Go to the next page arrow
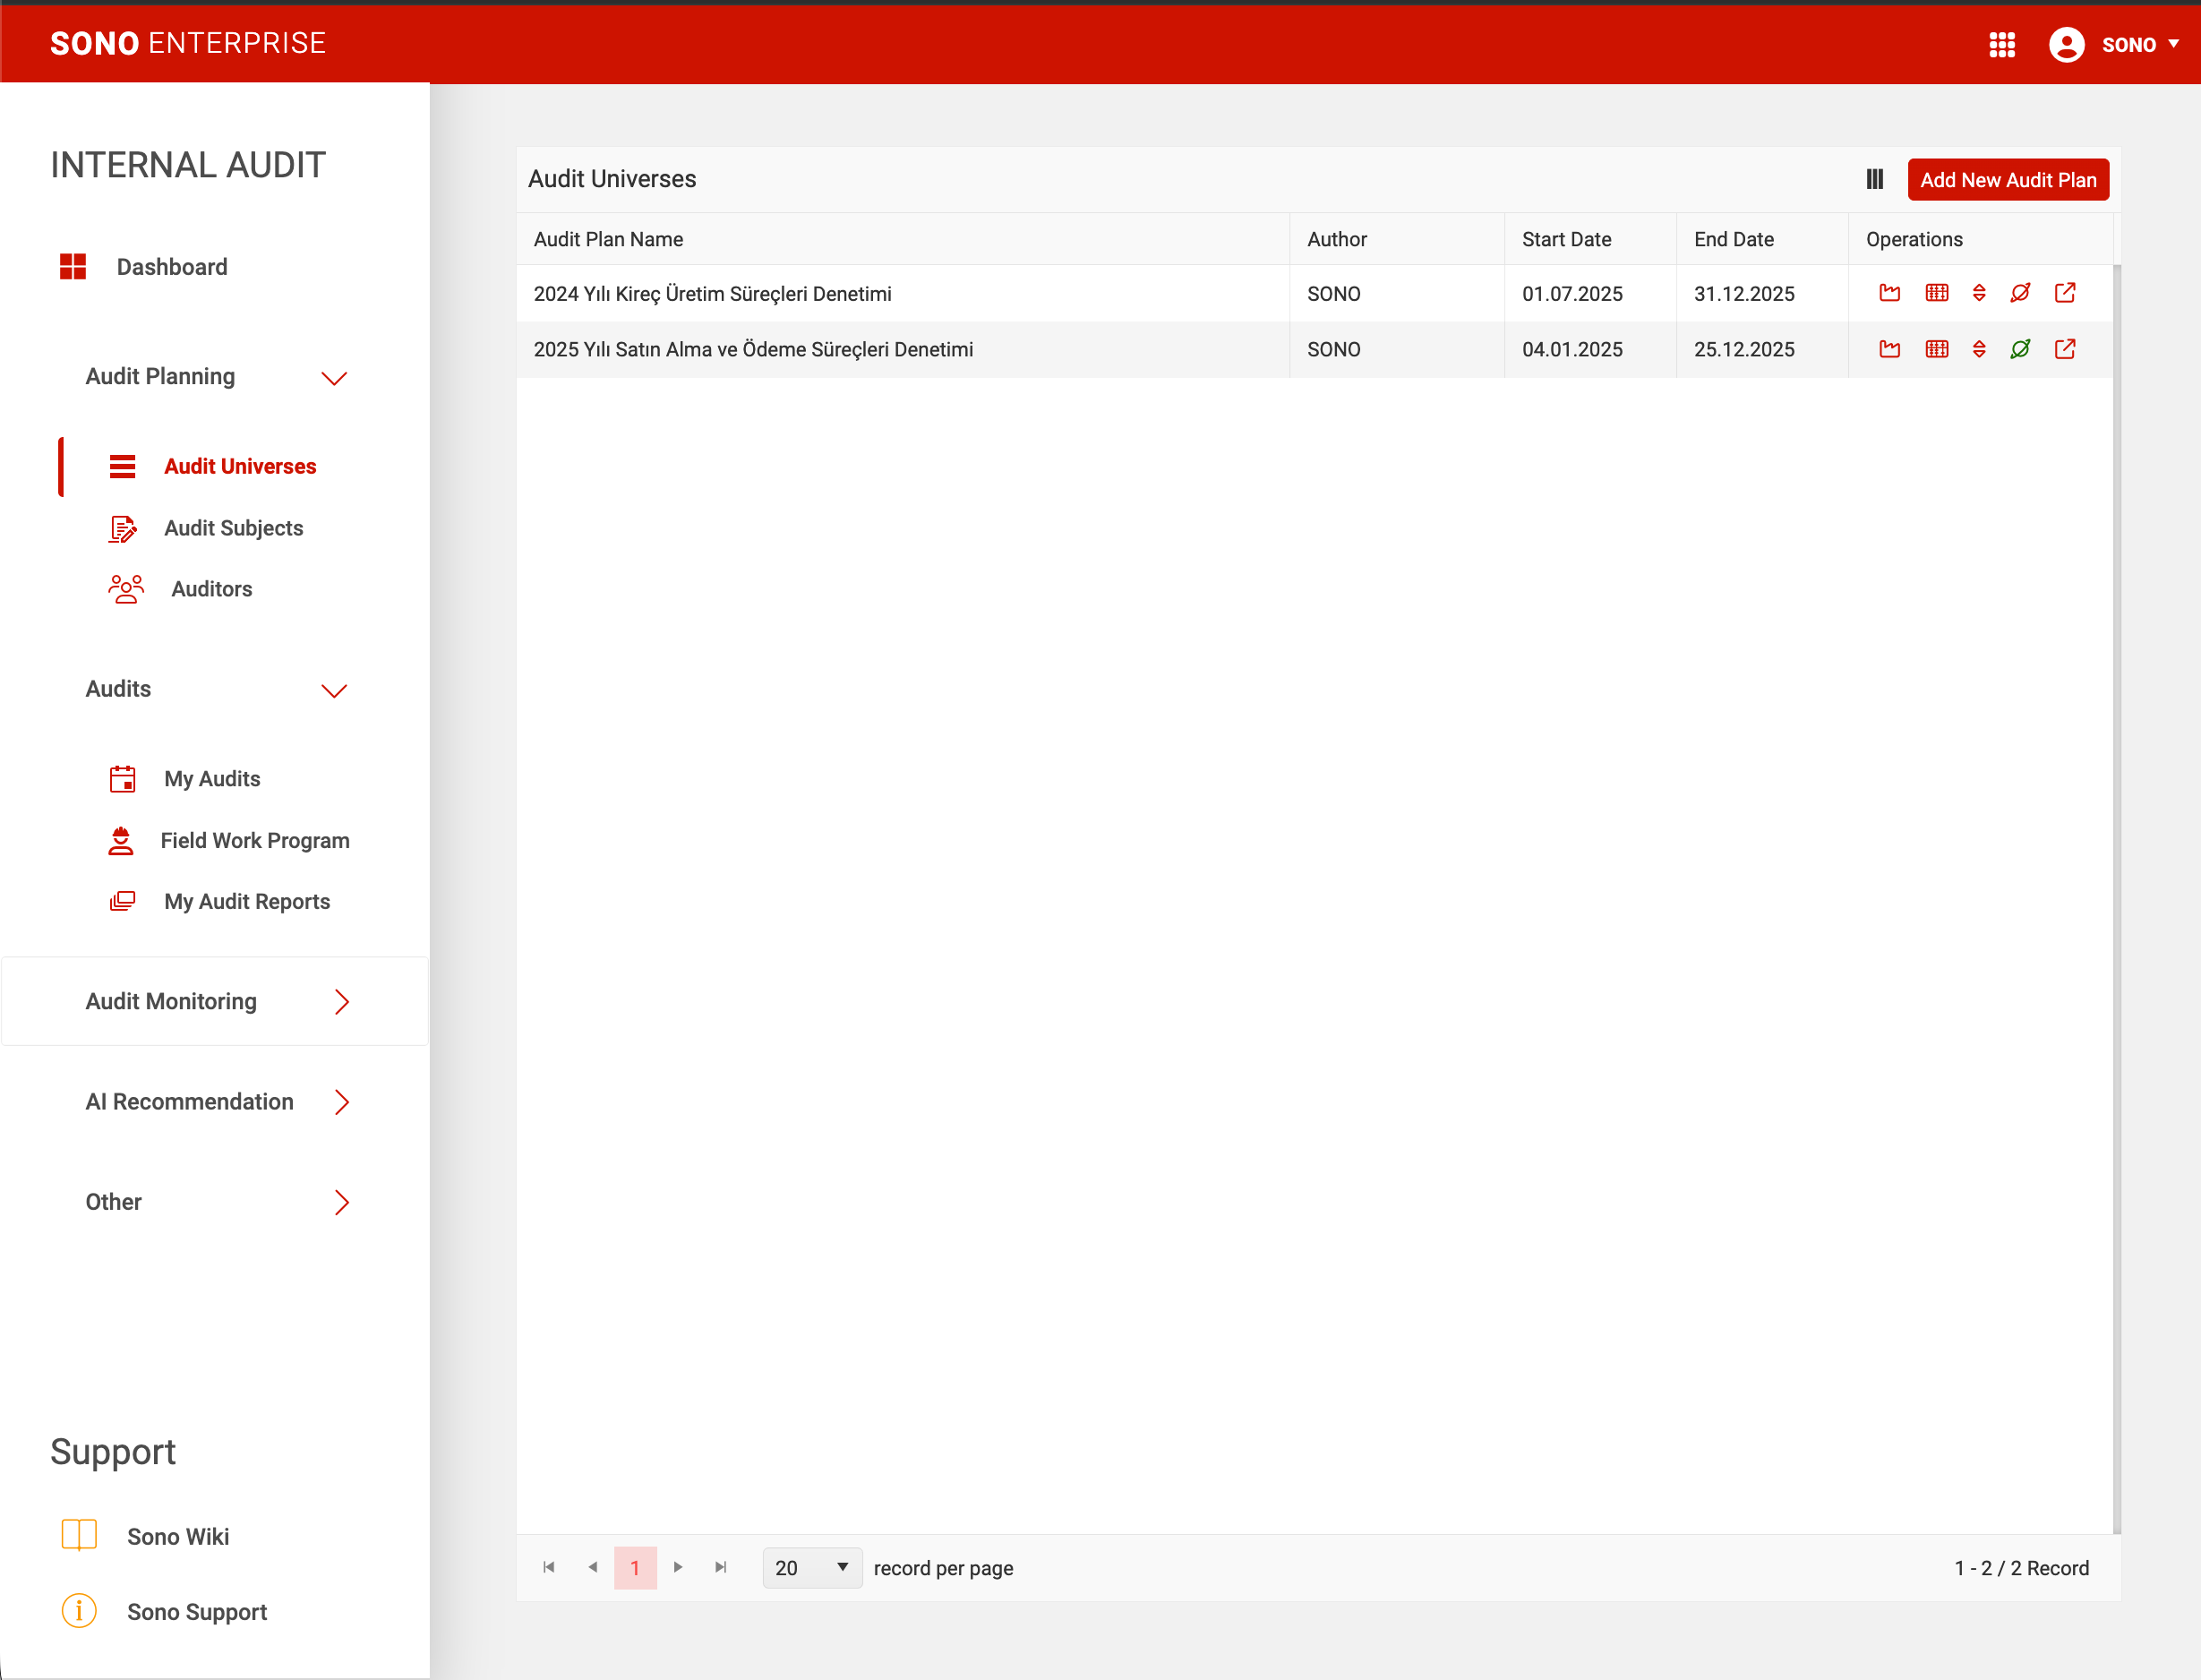 678,1567
